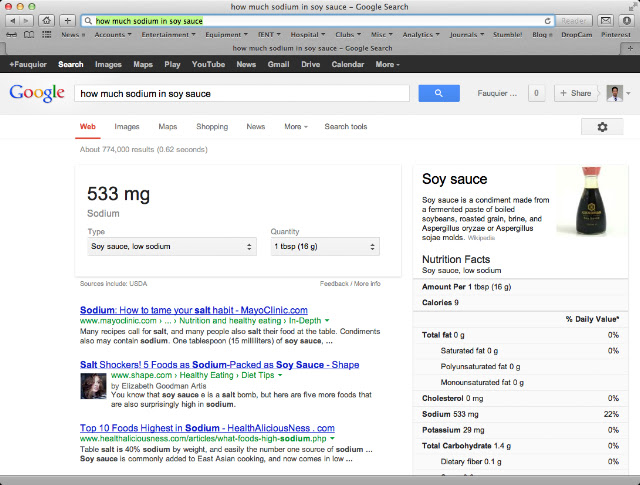Switch to Images search tab
The width and height of the screenshot is (640, 485).
tap(127, 127)
